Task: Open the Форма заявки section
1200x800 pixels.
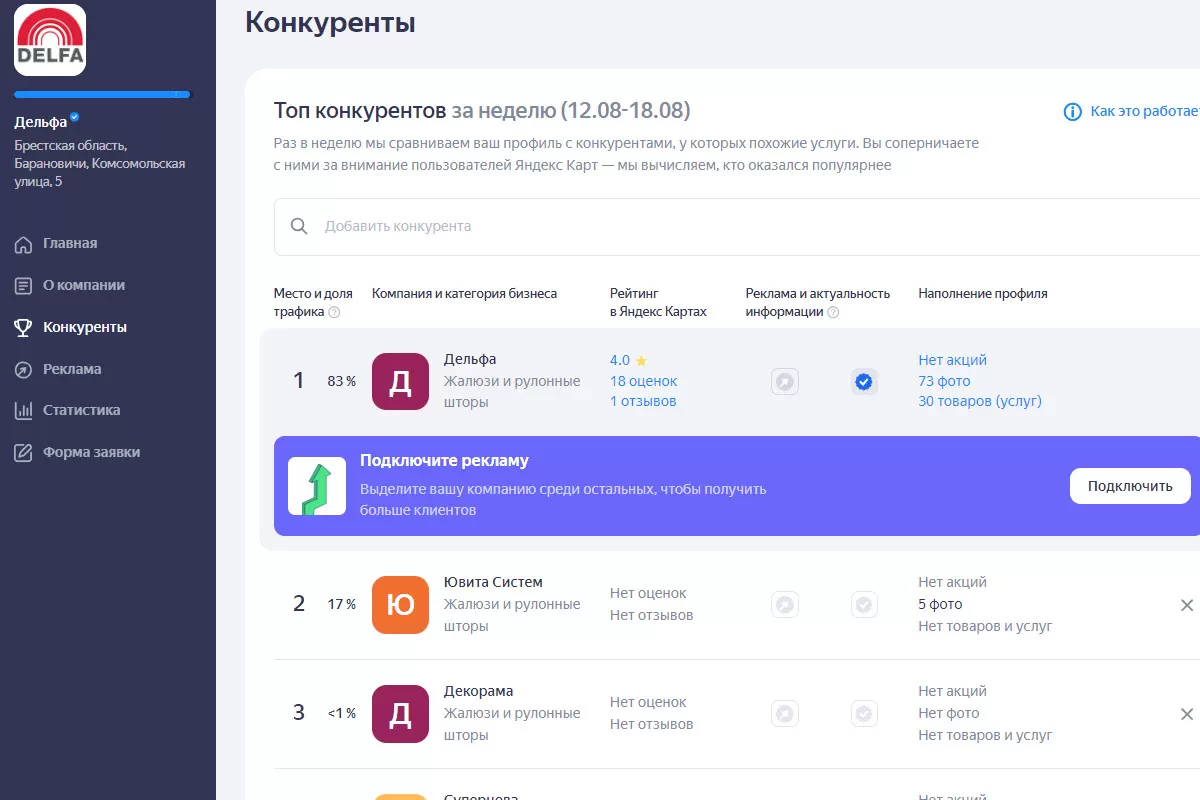Action: click(91, 452)
